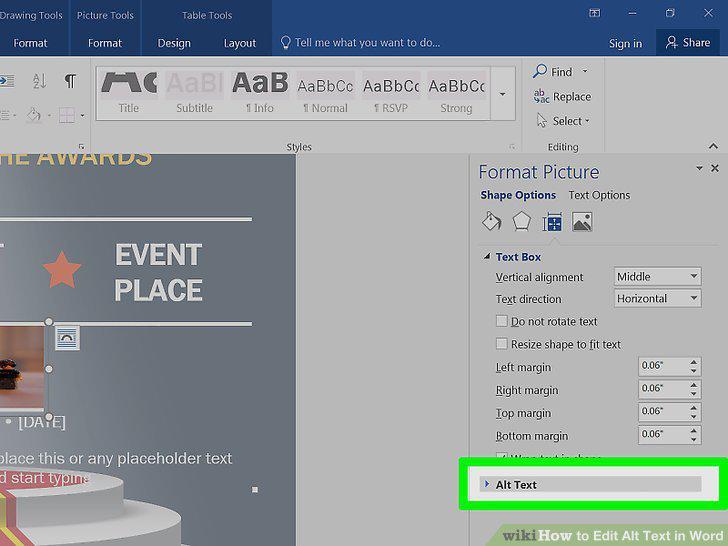Expand the Alt Text section

pyautogui.click(x=591, y=484)
